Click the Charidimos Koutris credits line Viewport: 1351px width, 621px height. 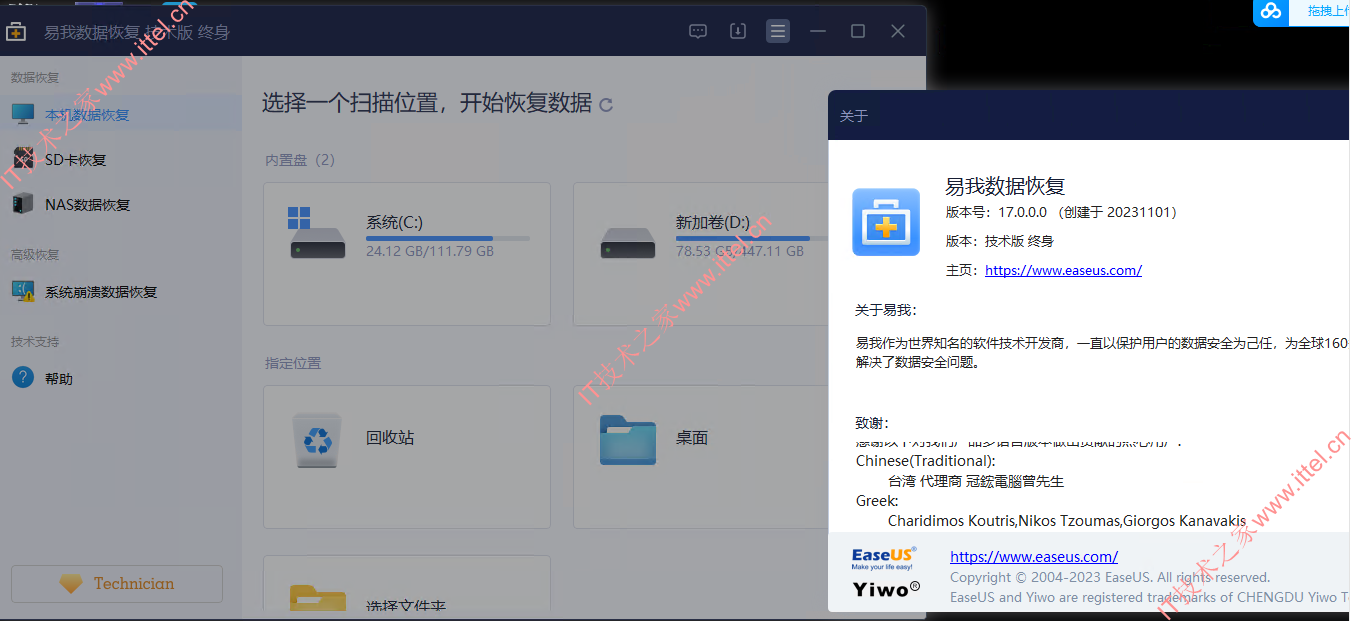coord(1067,521)
